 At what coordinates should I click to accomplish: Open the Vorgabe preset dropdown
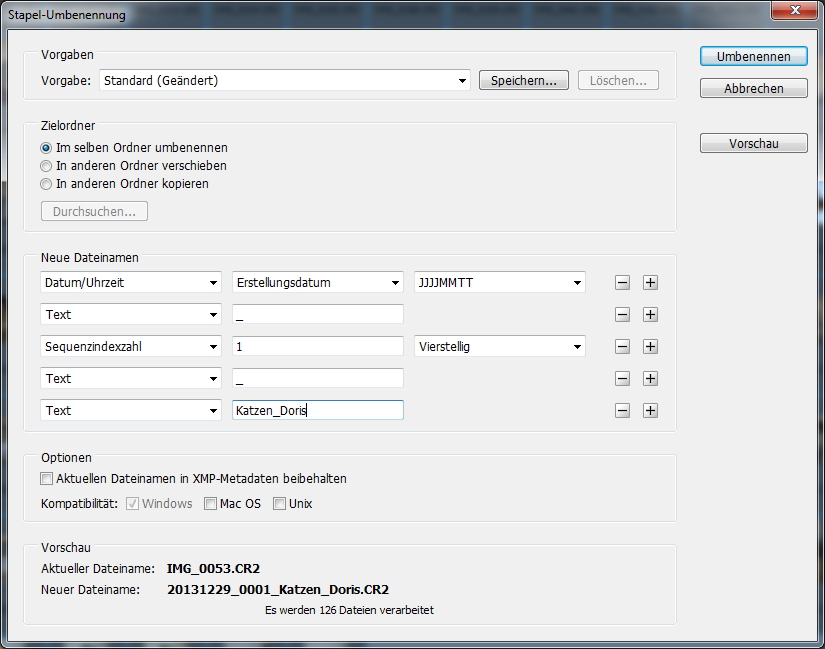coord(285,81)
